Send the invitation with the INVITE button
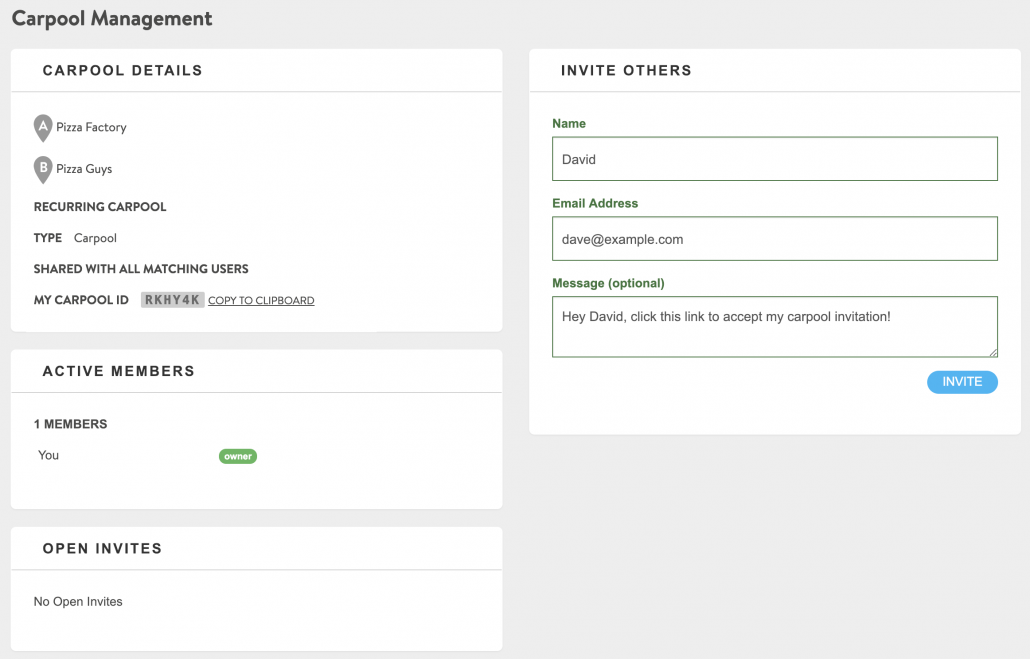The image size is (1030, 659). (x=962, y=382)
